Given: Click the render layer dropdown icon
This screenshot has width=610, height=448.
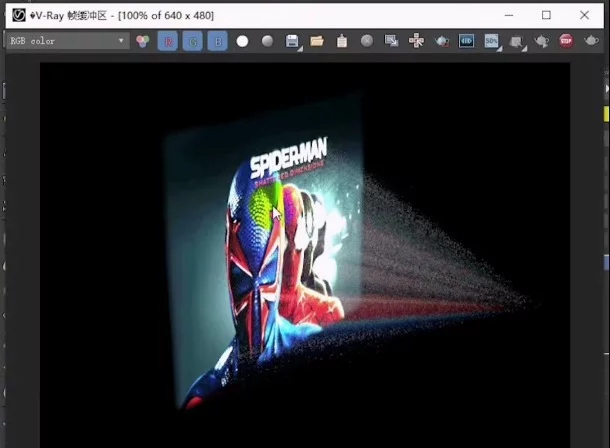Looking at the screenshot, I should [517, 42].
